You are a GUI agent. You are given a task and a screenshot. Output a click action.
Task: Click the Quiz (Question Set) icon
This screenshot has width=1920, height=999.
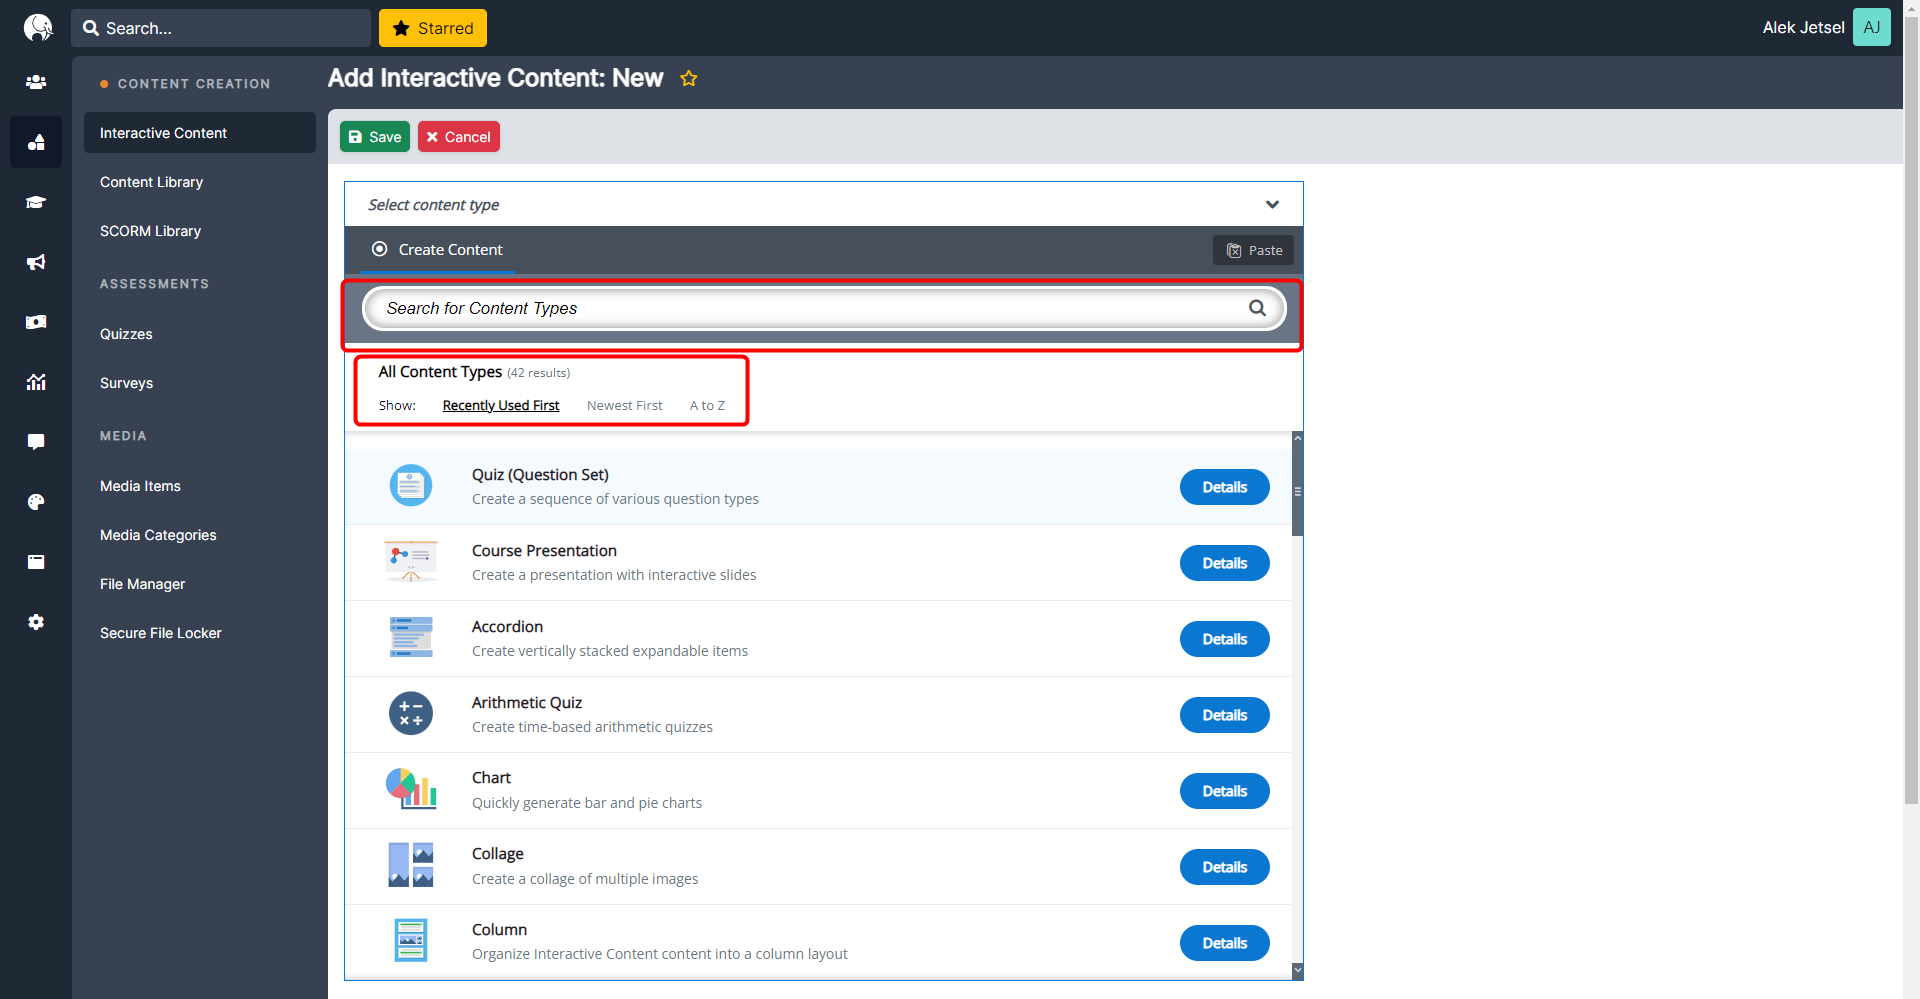411,486
